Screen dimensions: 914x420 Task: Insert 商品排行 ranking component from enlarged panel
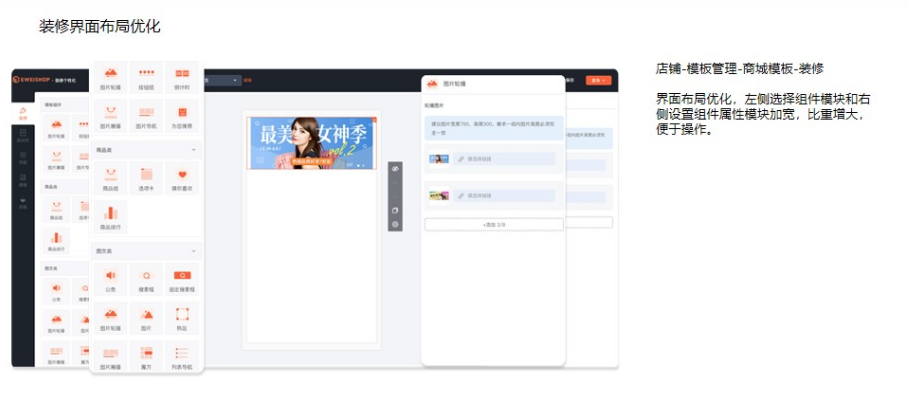pos(111,217)
